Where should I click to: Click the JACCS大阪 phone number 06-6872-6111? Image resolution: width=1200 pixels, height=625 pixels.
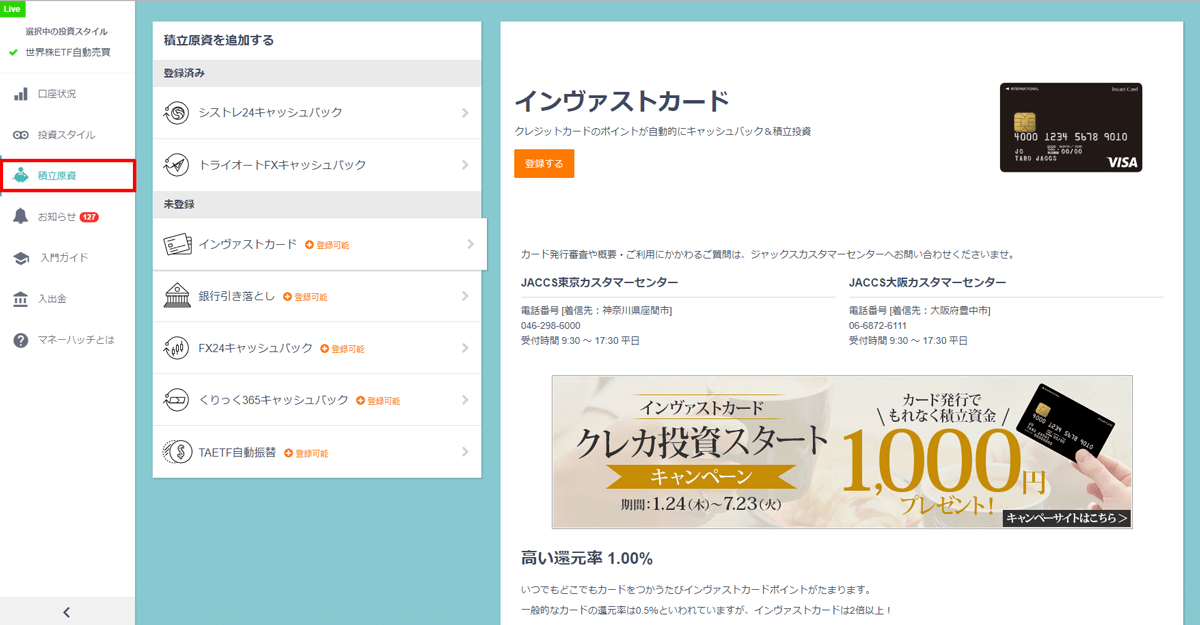coord(878,326)
